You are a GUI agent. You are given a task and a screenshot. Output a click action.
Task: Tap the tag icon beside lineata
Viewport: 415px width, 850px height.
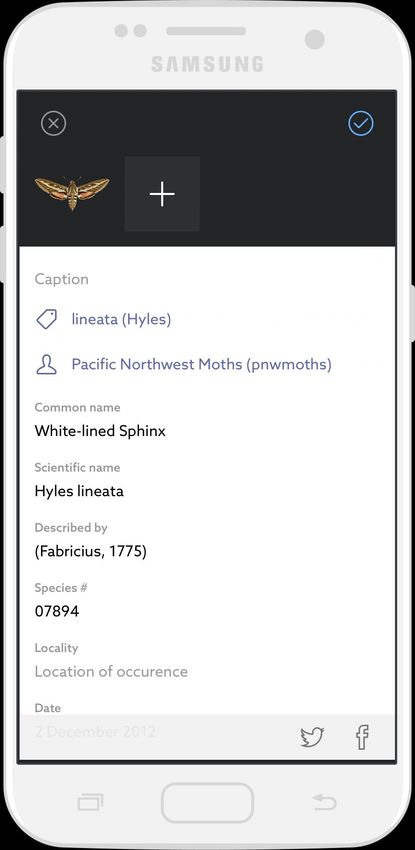[47, 320]
